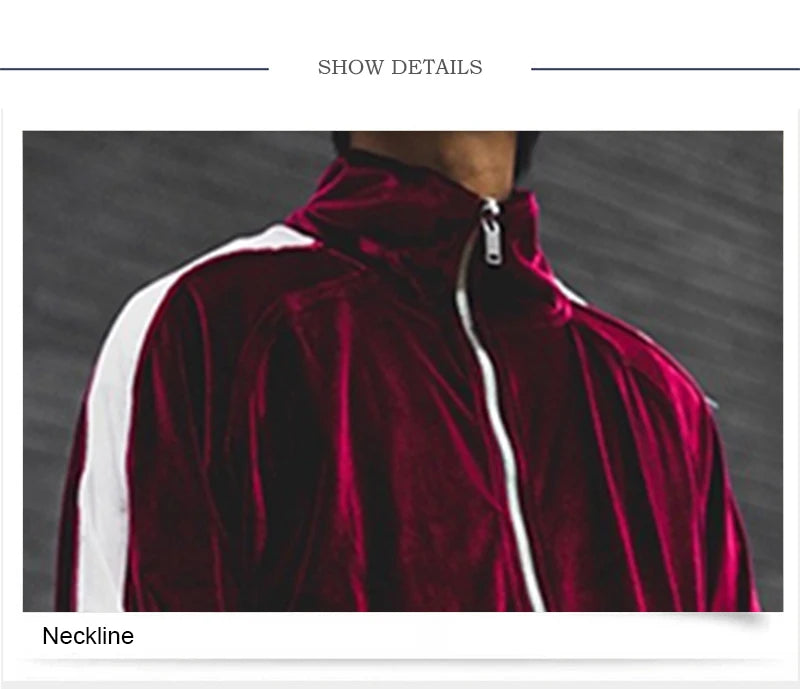The width and height of the screenshot is (800, 689).
Task: Click the word DETAILS in the heading
Action: [437, 67]
